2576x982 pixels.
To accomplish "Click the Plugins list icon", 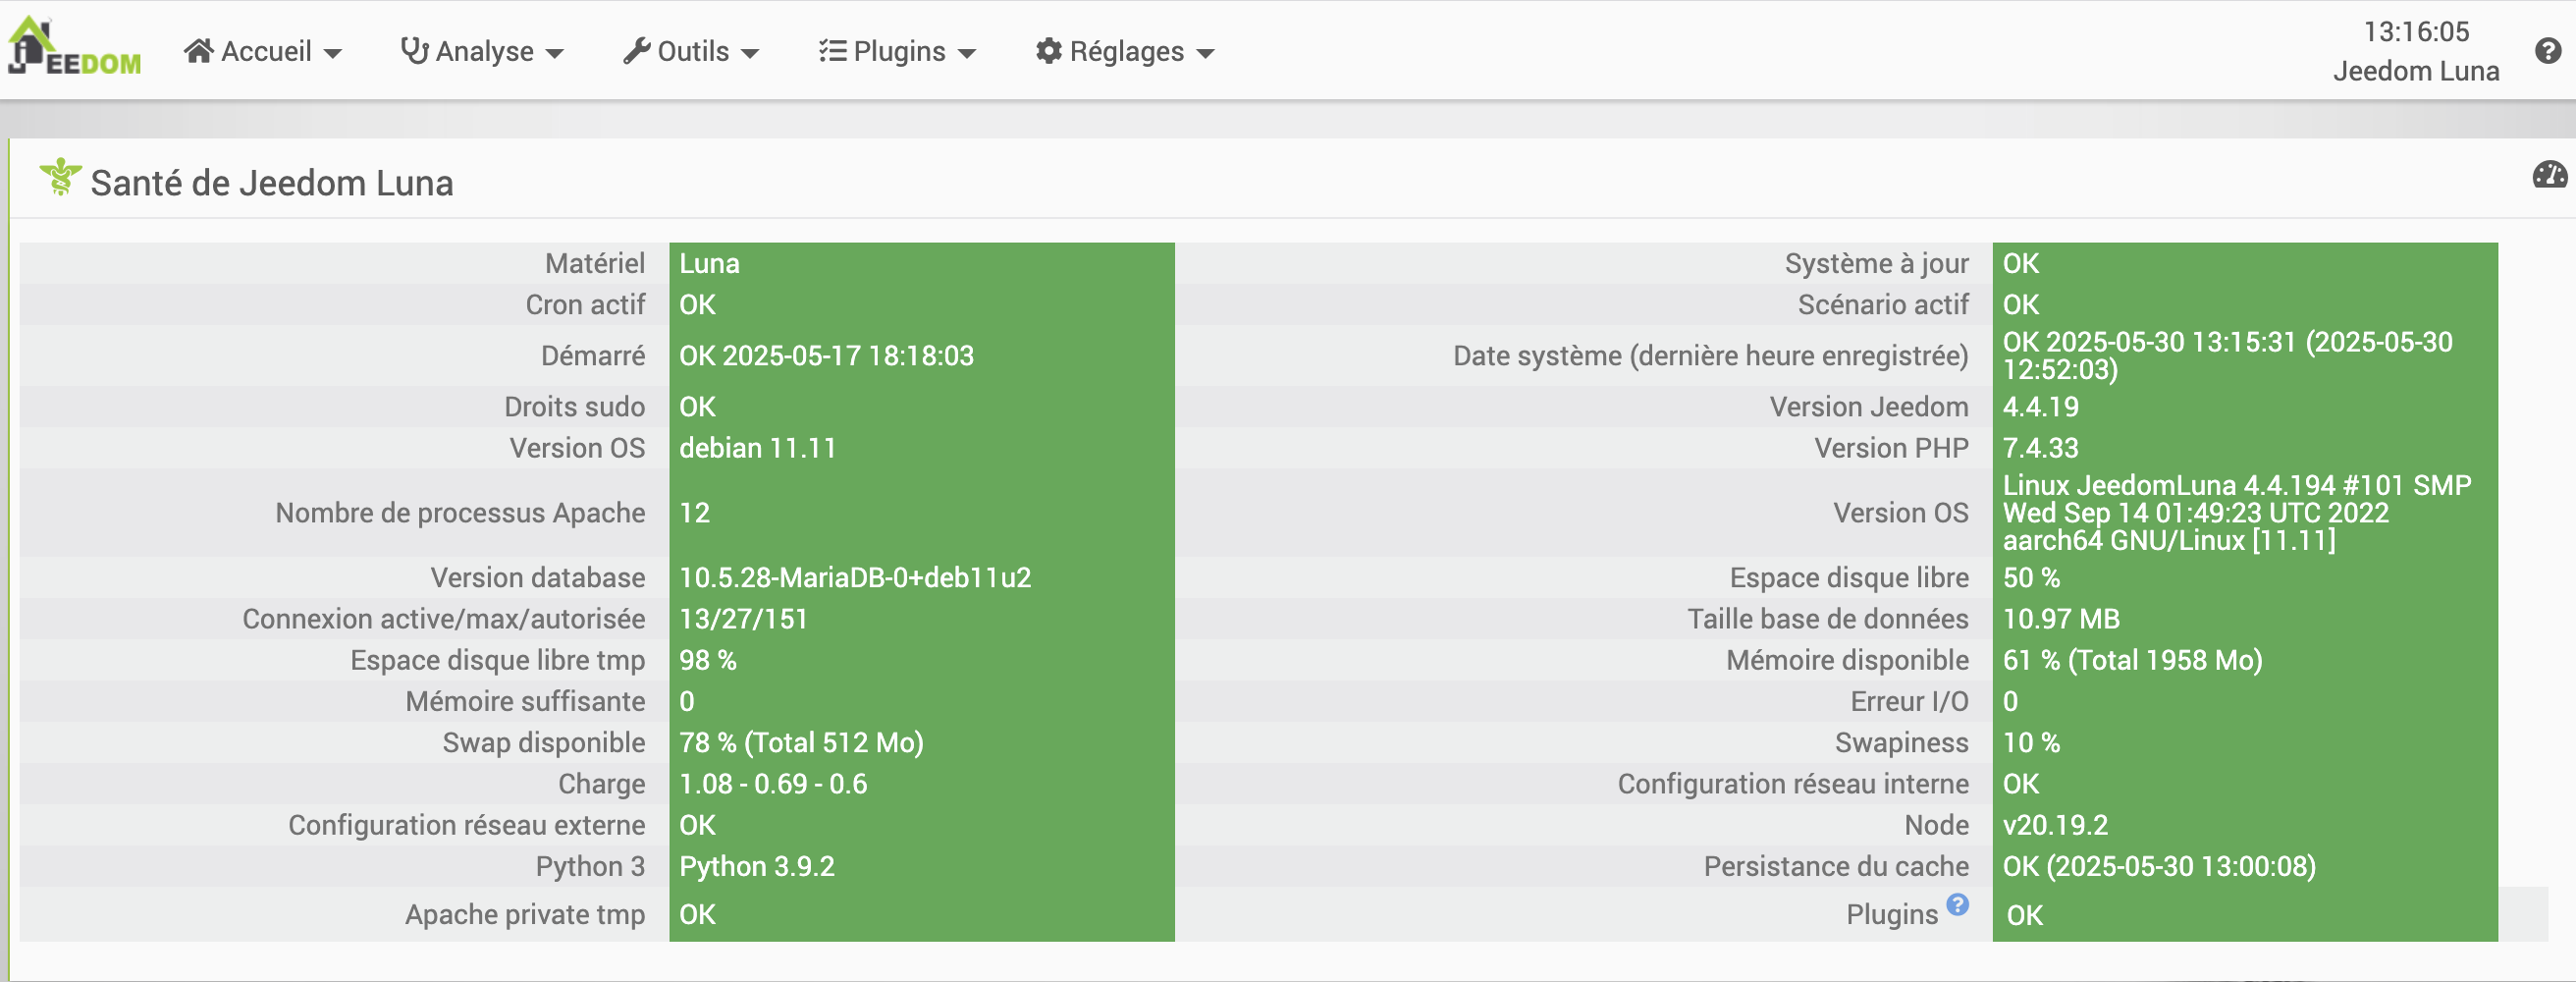I will pos(832,51).
